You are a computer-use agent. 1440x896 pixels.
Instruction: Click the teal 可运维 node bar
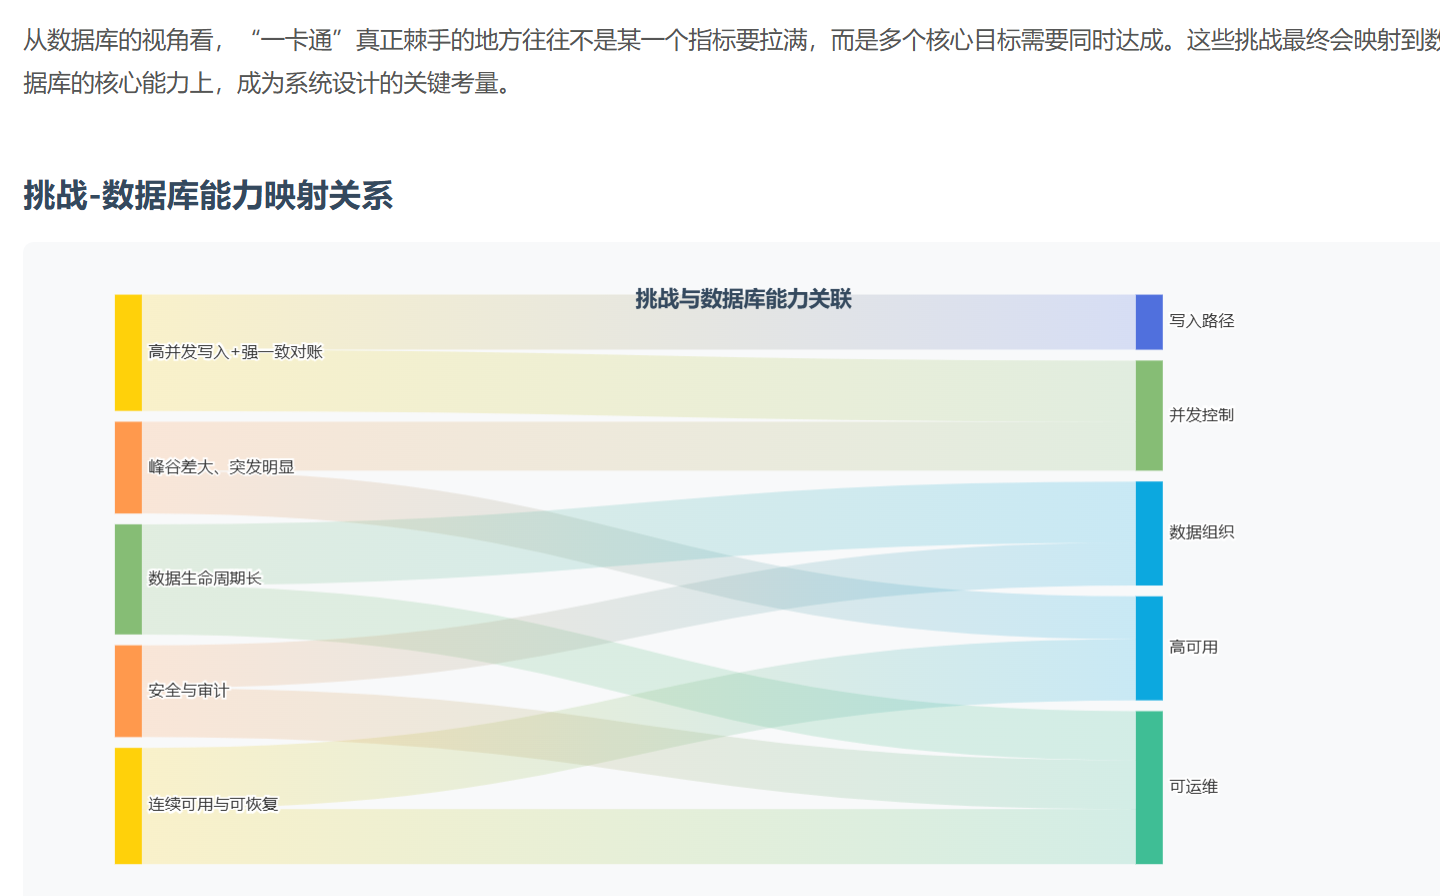tap(1149, 787)
